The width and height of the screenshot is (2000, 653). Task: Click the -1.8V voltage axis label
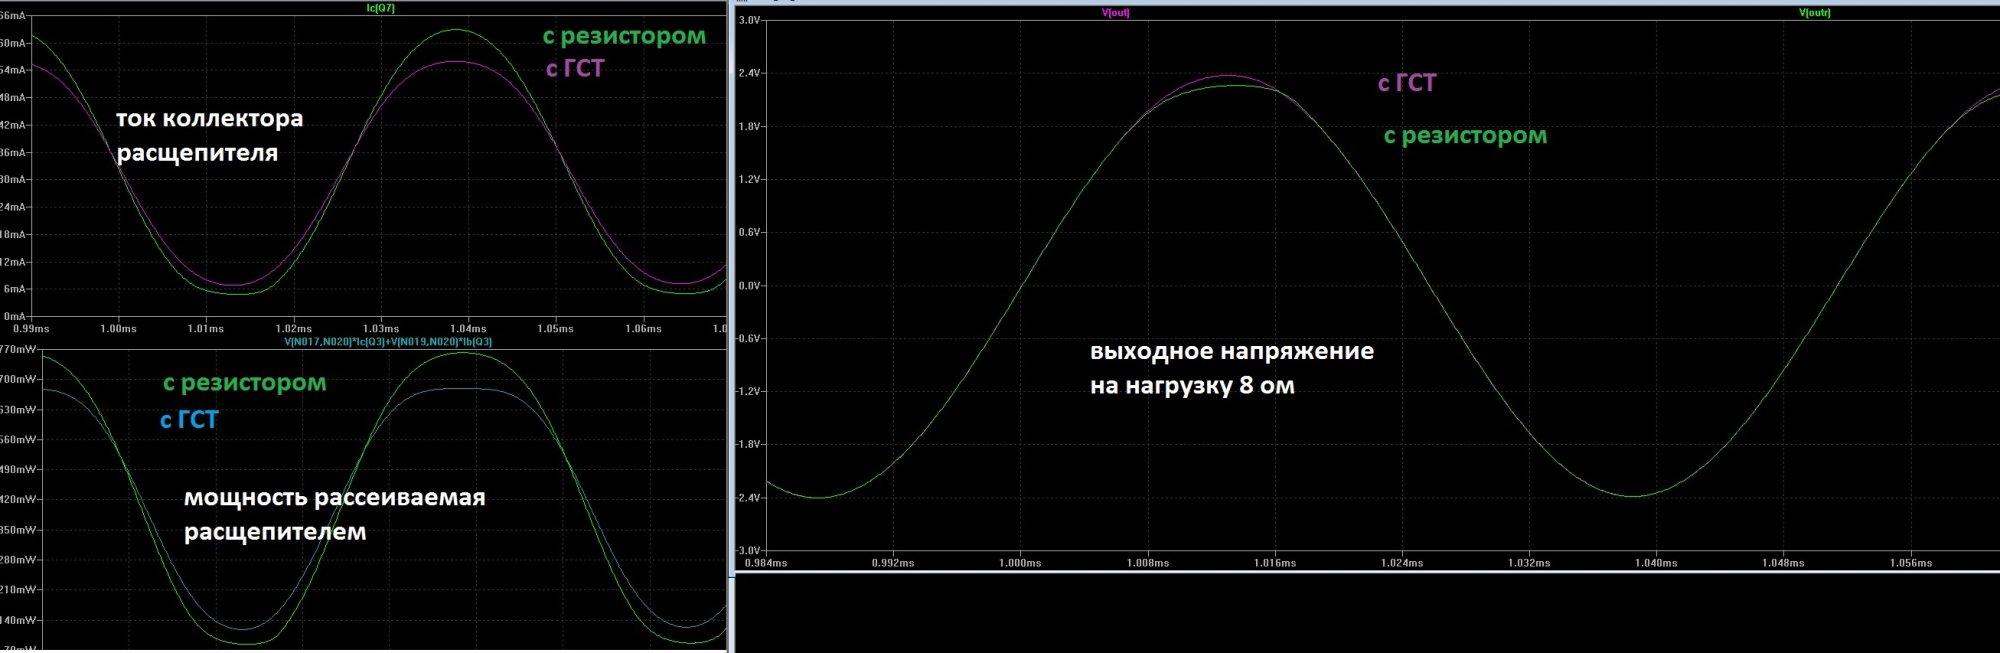748,444
